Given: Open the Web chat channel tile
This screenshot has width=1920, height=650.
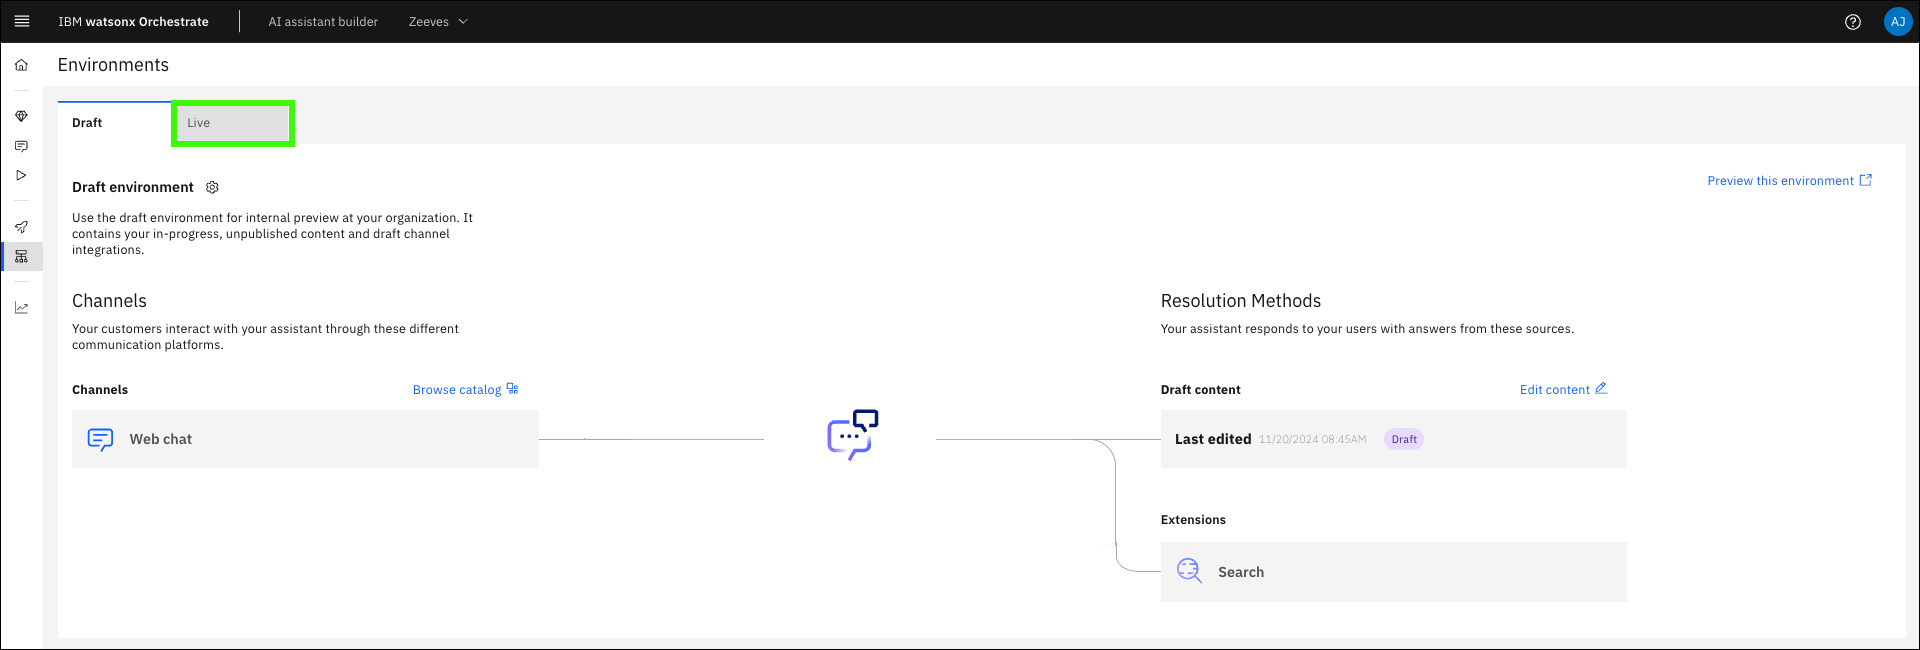Looking at the screenshot, I should coord(305,439).
